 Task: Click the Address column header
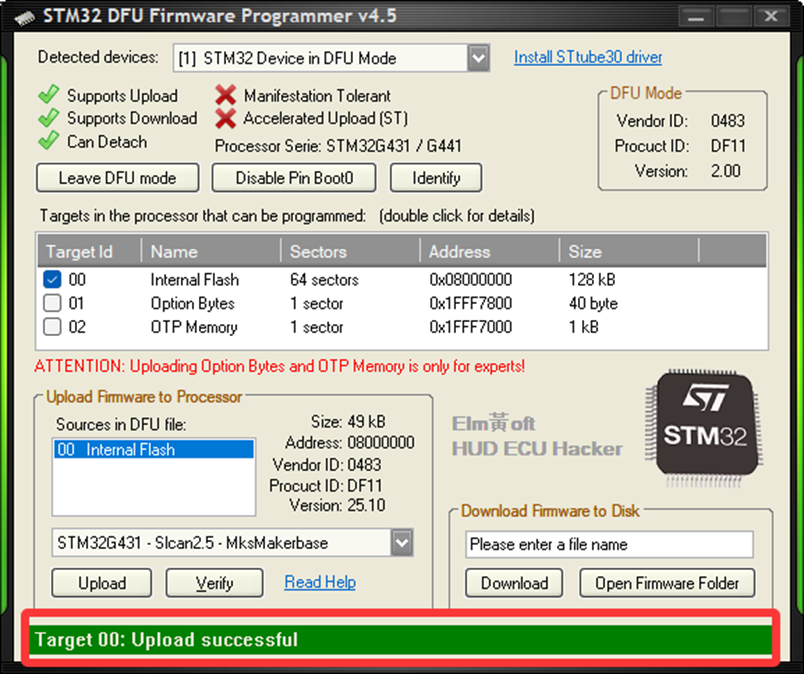tap(490, 252)
